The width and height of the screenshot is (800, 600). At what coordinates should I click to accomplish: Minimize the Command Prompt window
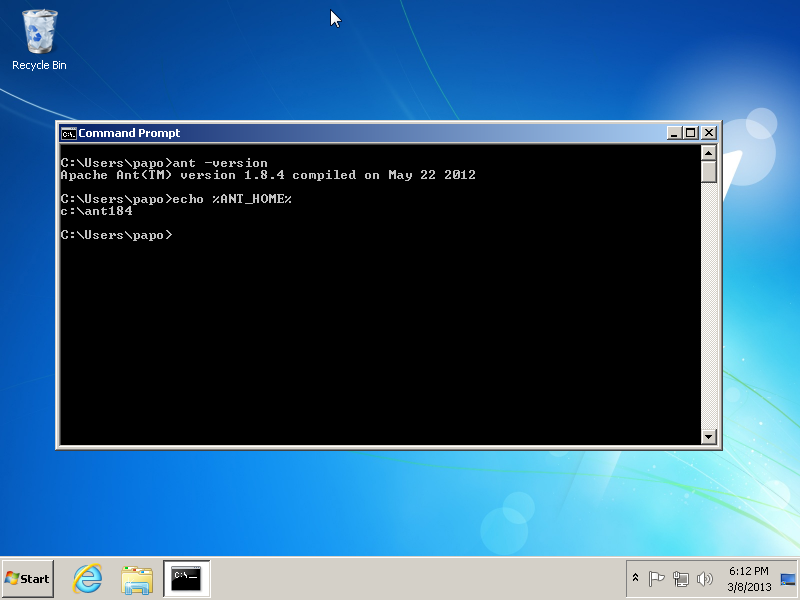tap(674, 133)
